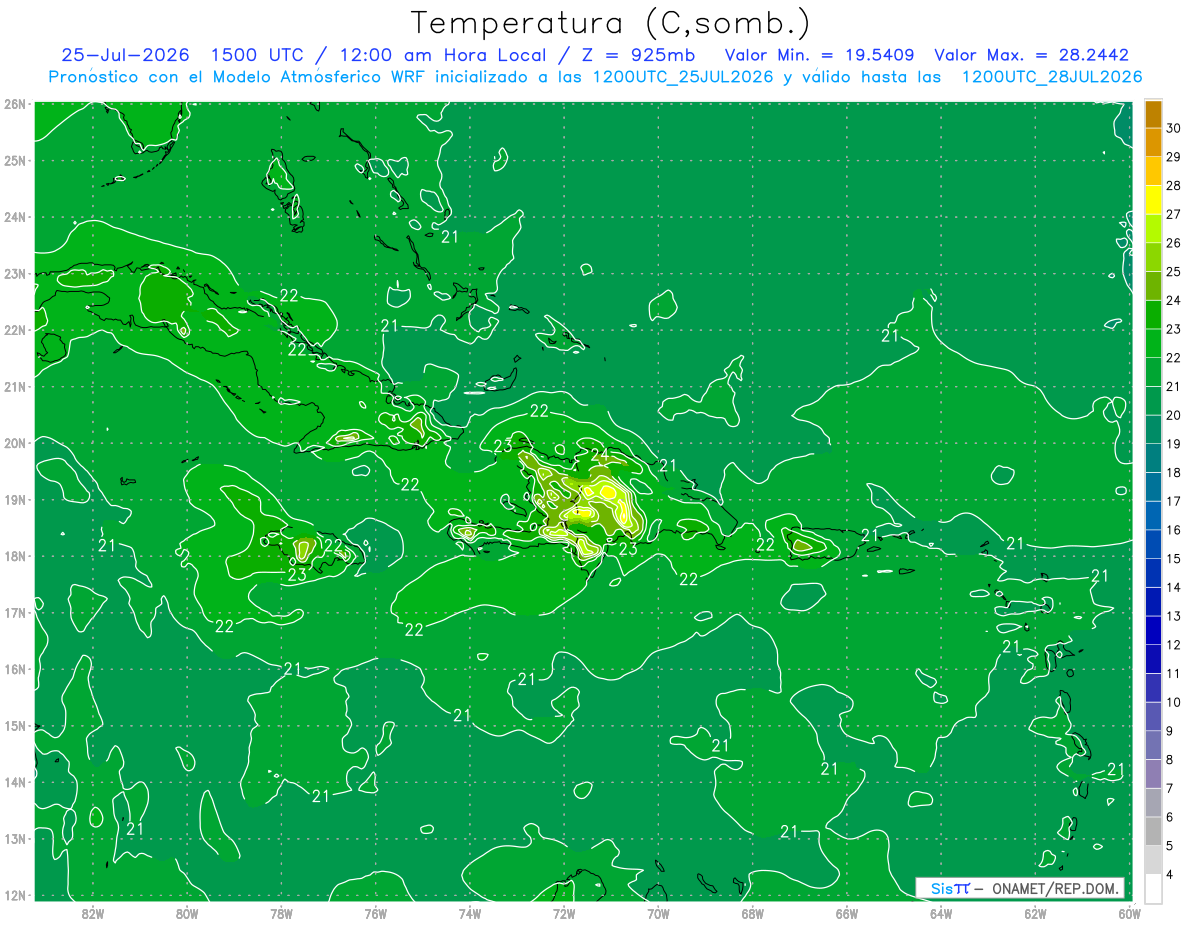This screenshot has width=1200, height=927.
Task: Click the '20N' latitude label
Action: 15,443
